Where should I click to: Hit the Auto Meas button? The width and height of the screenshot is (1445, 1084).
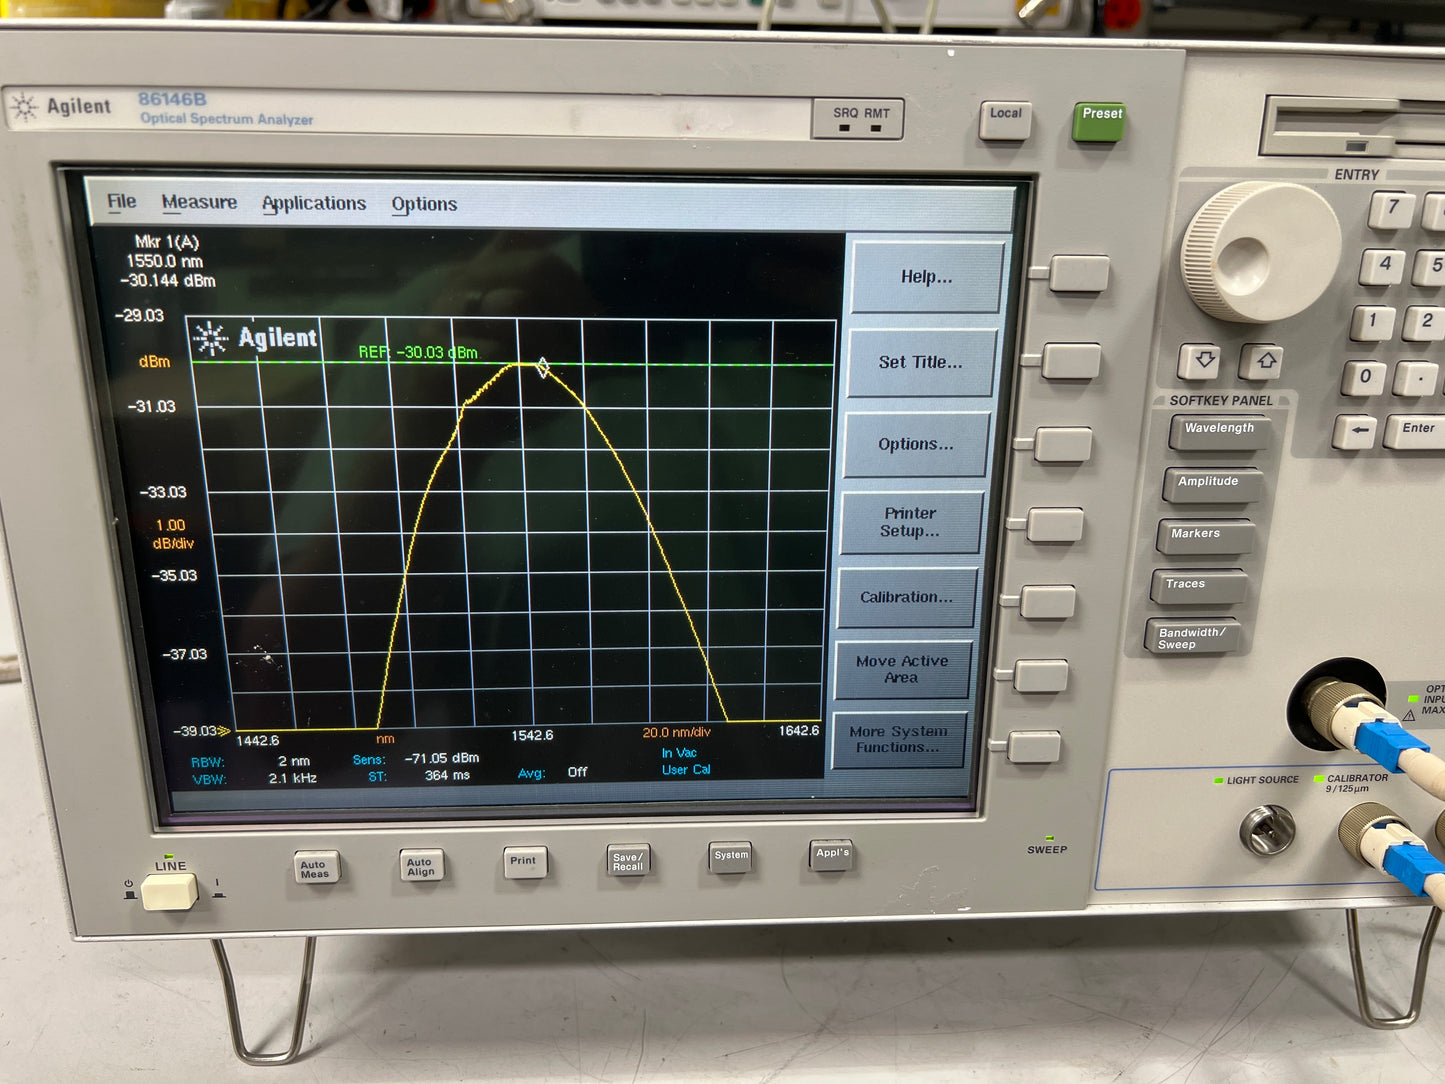tap(316, 868)
